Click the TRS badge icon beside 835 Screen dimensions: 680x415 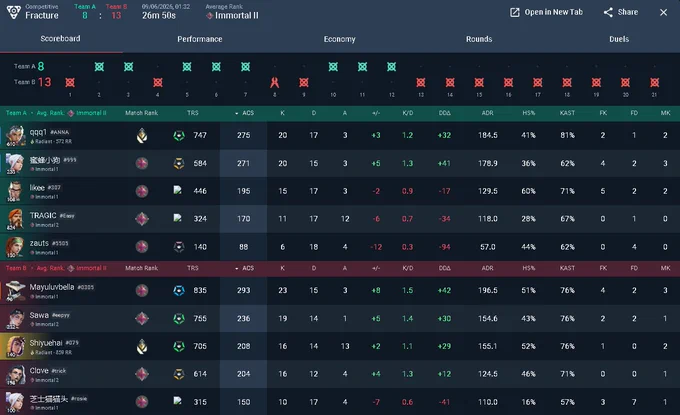pos(179,291)
